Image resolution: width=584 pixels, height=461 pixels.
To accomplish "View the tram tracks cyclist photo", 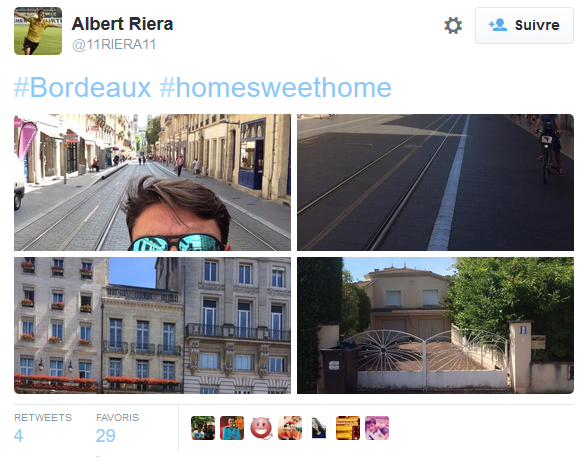I will [435, 182].
